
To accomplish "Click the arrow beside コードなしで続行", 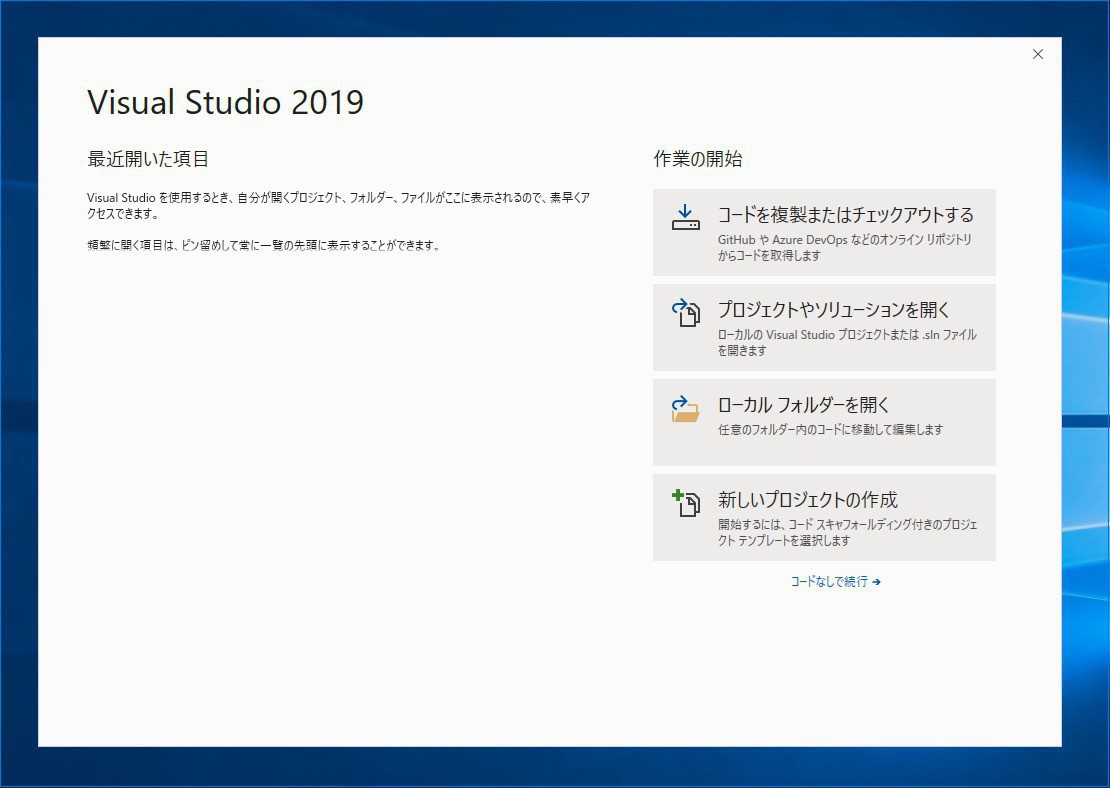I will point(876,582).
